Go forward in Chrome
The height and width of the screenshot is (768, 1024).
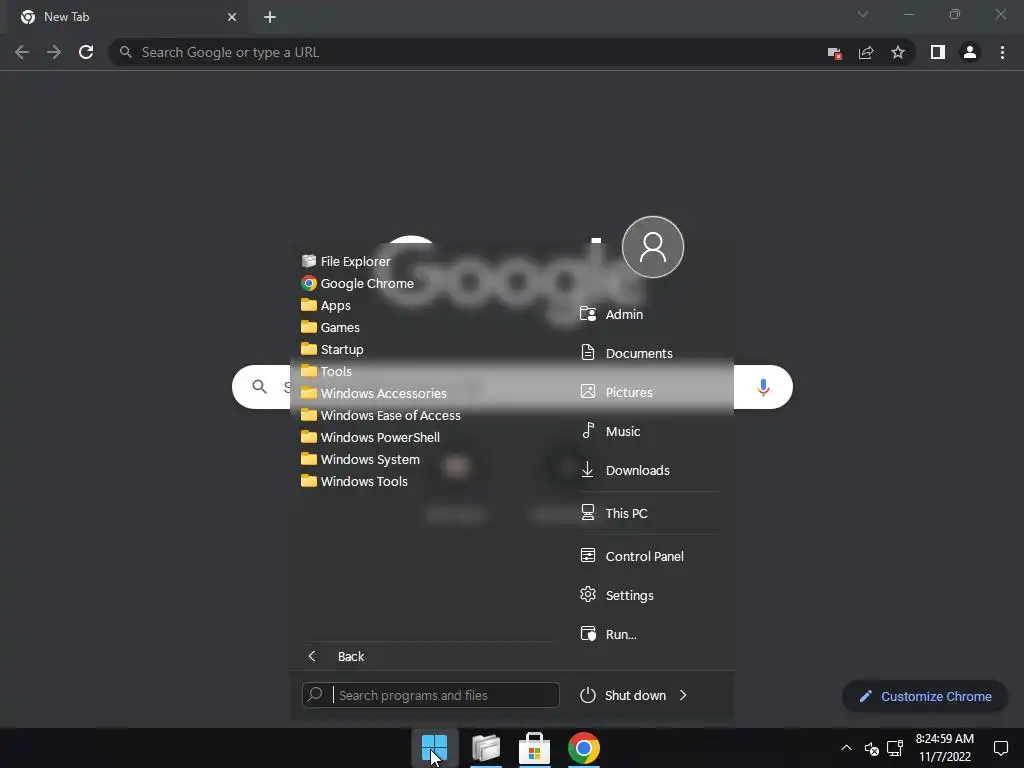54,52
